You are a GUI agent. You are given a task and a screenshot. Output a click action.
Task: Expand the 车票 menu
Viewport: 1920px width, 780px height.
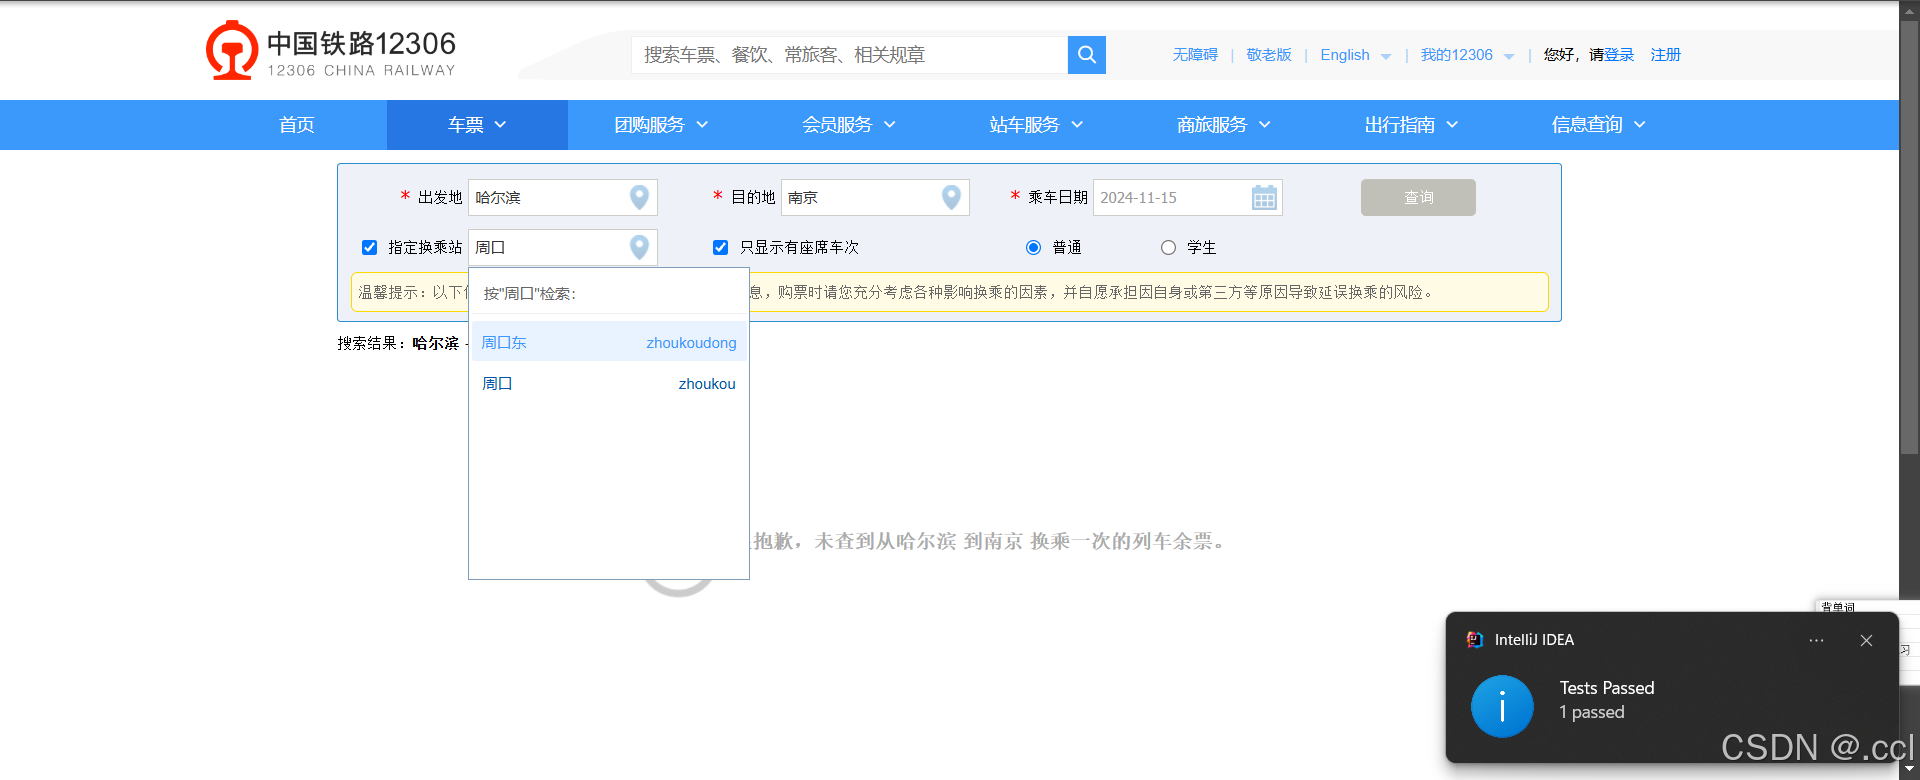point(477,125)
